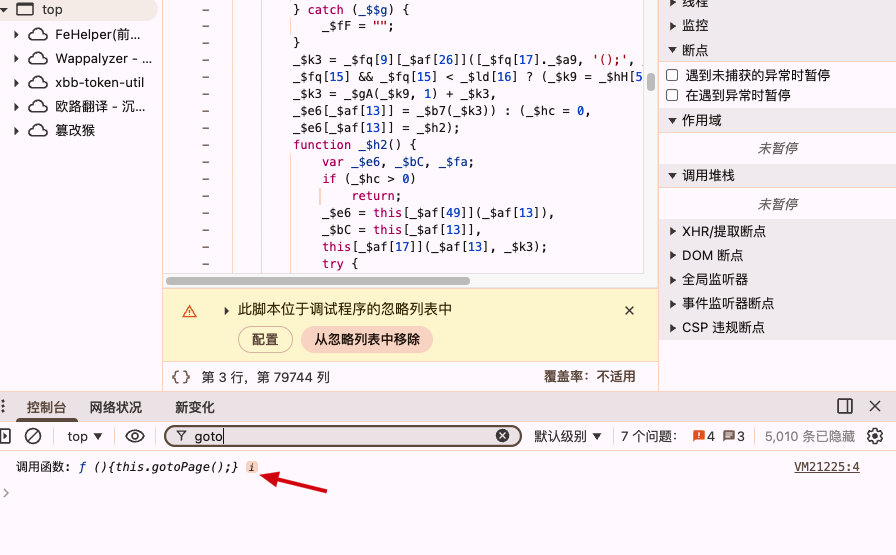Enable 在遇到异常时暂停 checkbox
Image resolution: width=896 pixels, height=555 pixels.
pos(673,95)
